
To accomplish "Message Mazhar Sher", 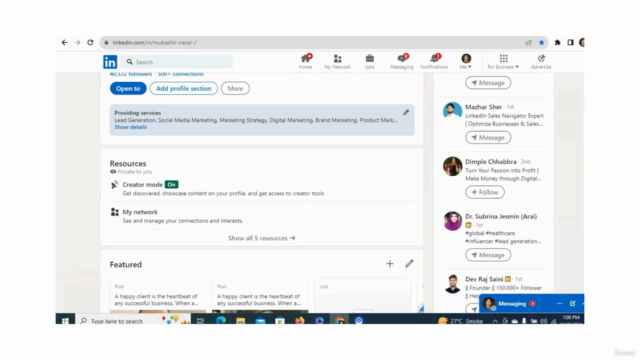I will click(488, 138).
